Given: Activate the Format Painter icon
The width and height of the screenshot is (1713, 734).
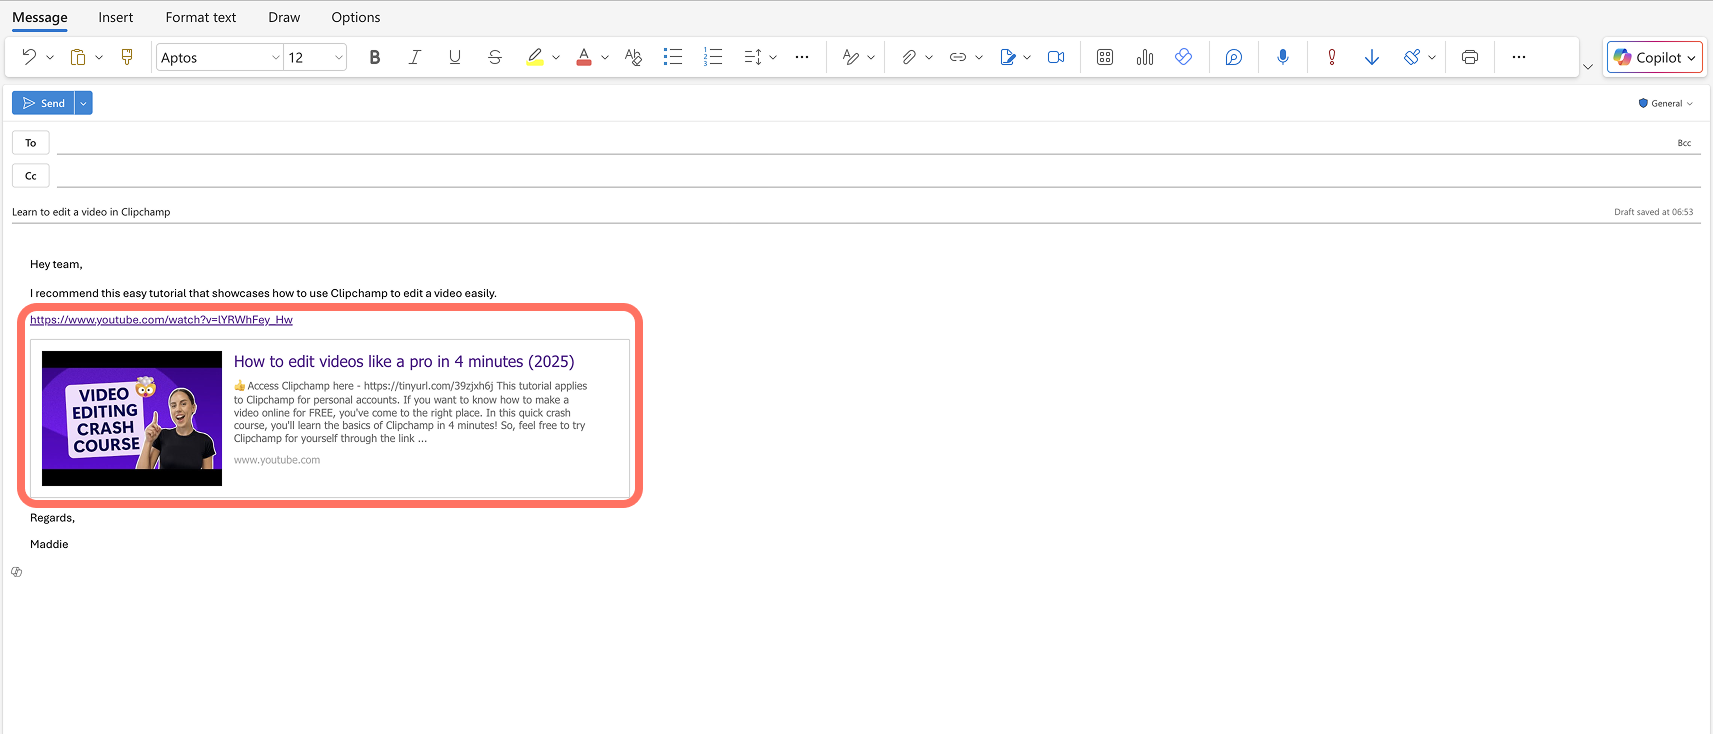Looking at the screenshot, I should point(127,57).
